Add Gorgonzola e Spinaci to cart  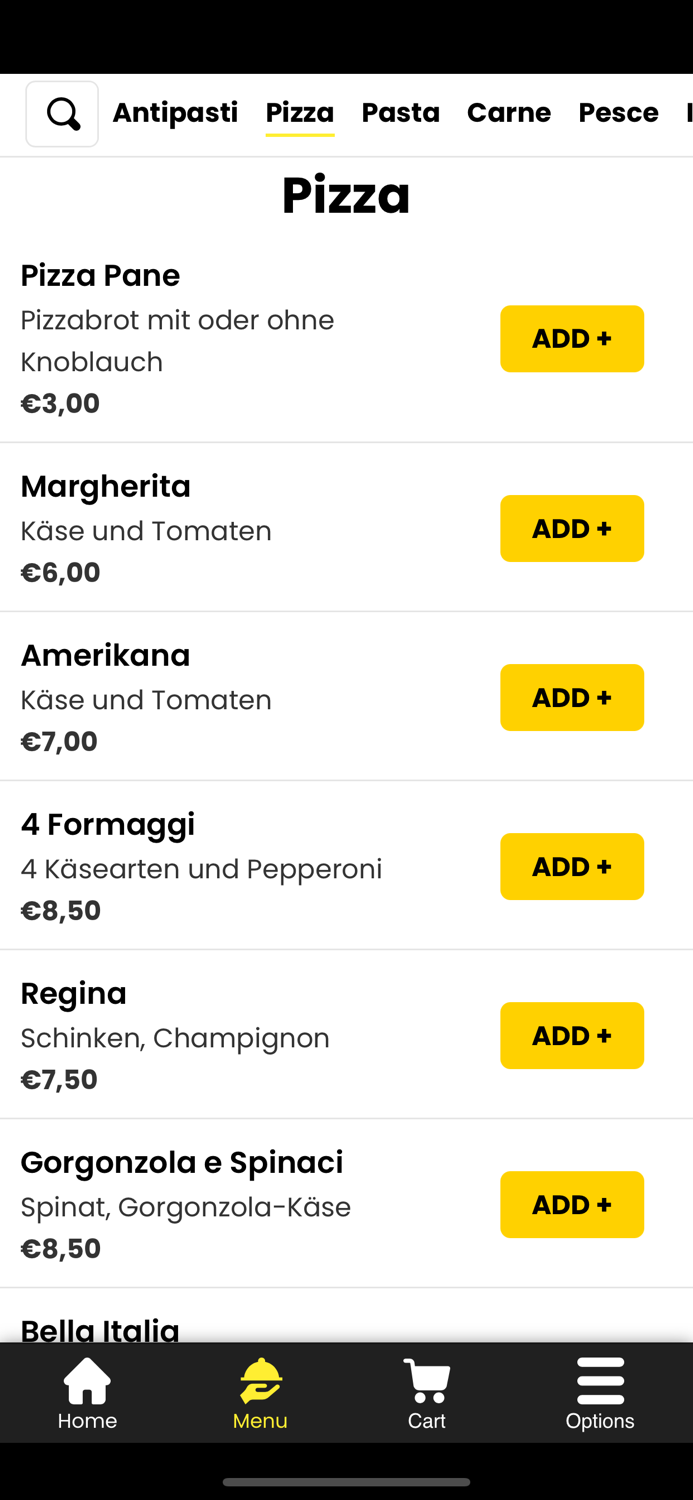point(571,1204)
